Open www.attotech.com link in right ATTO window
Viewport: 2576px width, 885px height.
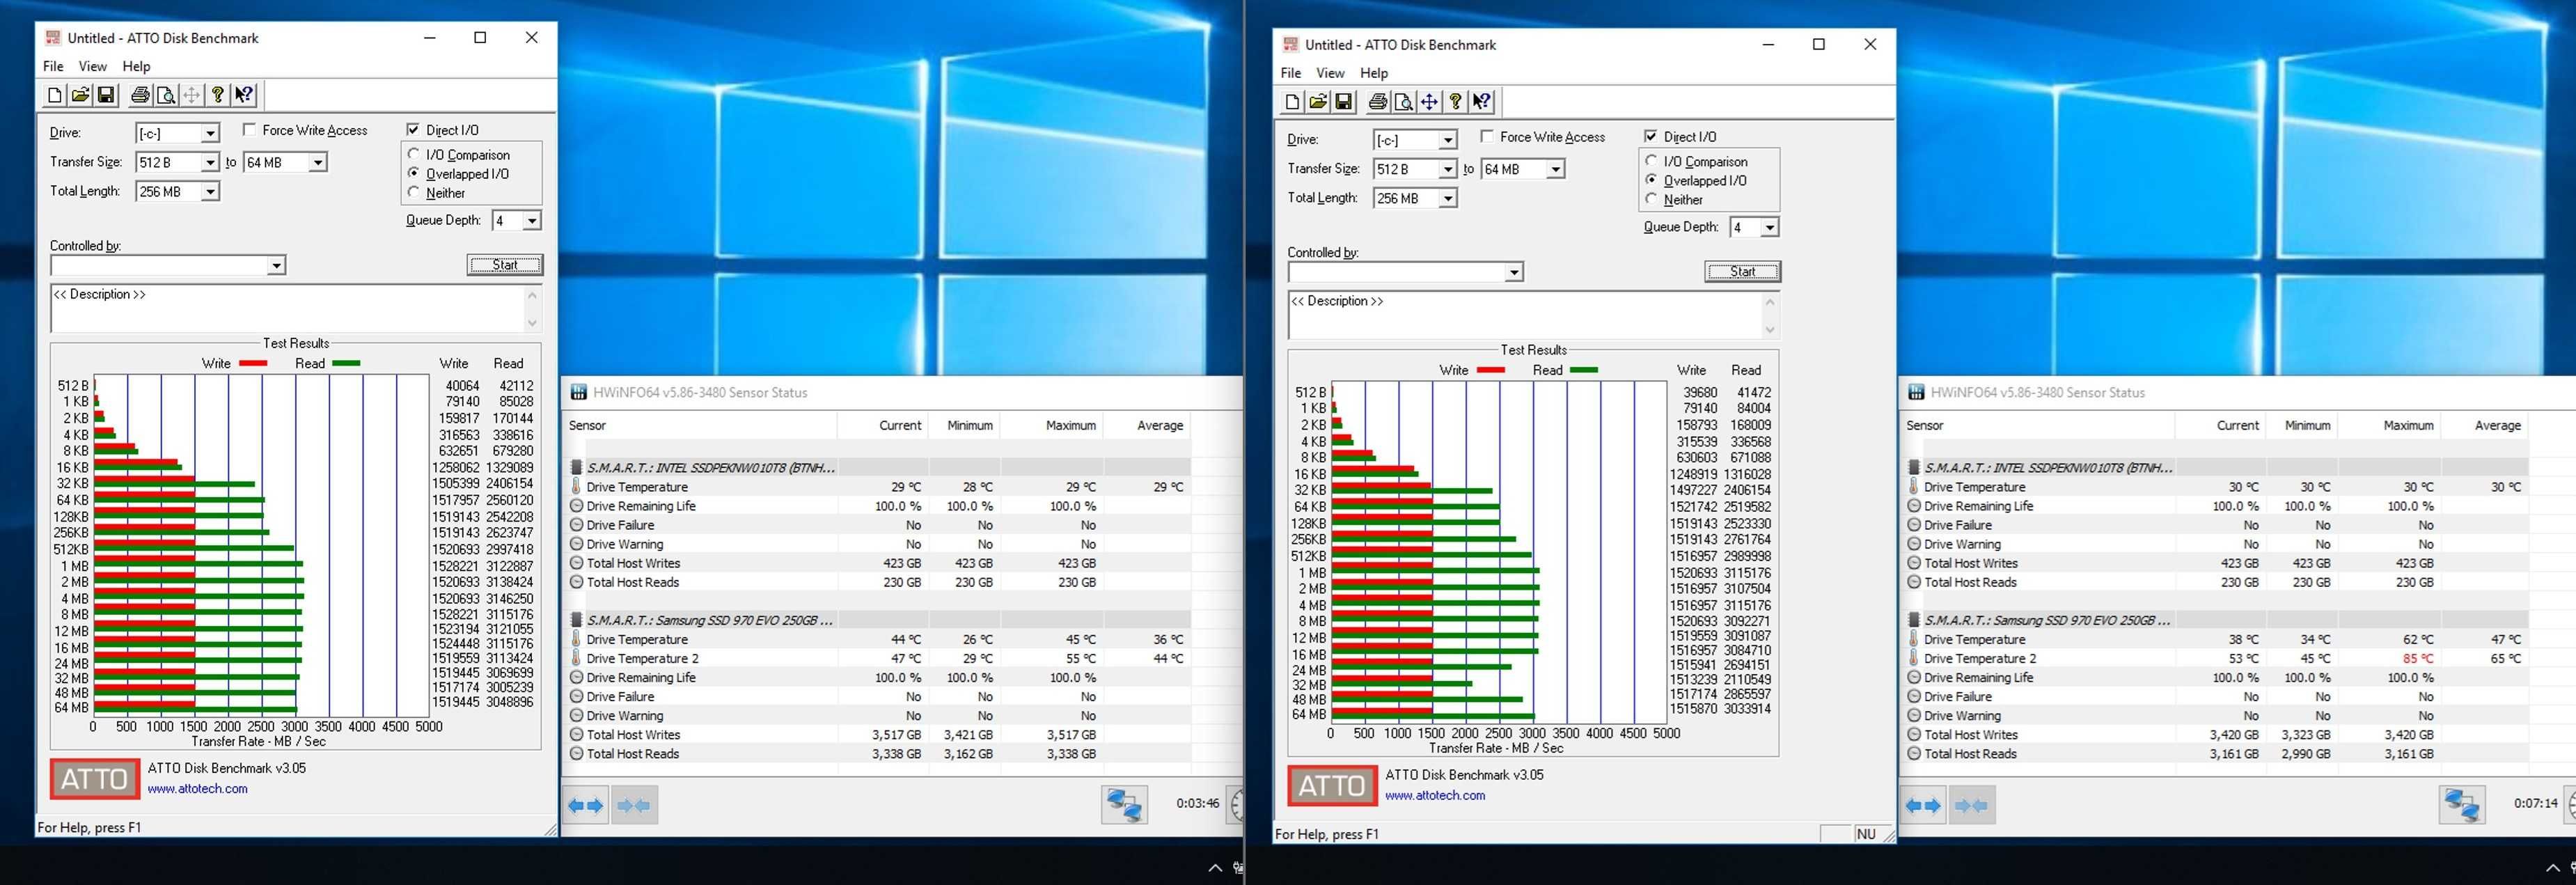(1435, 796)
